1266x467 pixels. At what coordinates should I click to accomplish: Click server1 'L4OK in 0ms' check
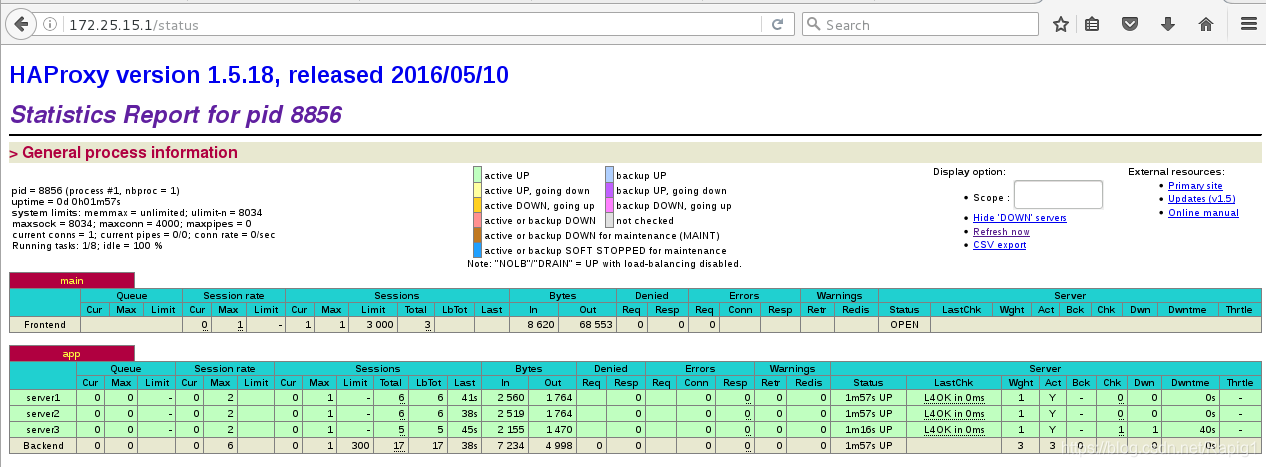click(x=953, y=398)
